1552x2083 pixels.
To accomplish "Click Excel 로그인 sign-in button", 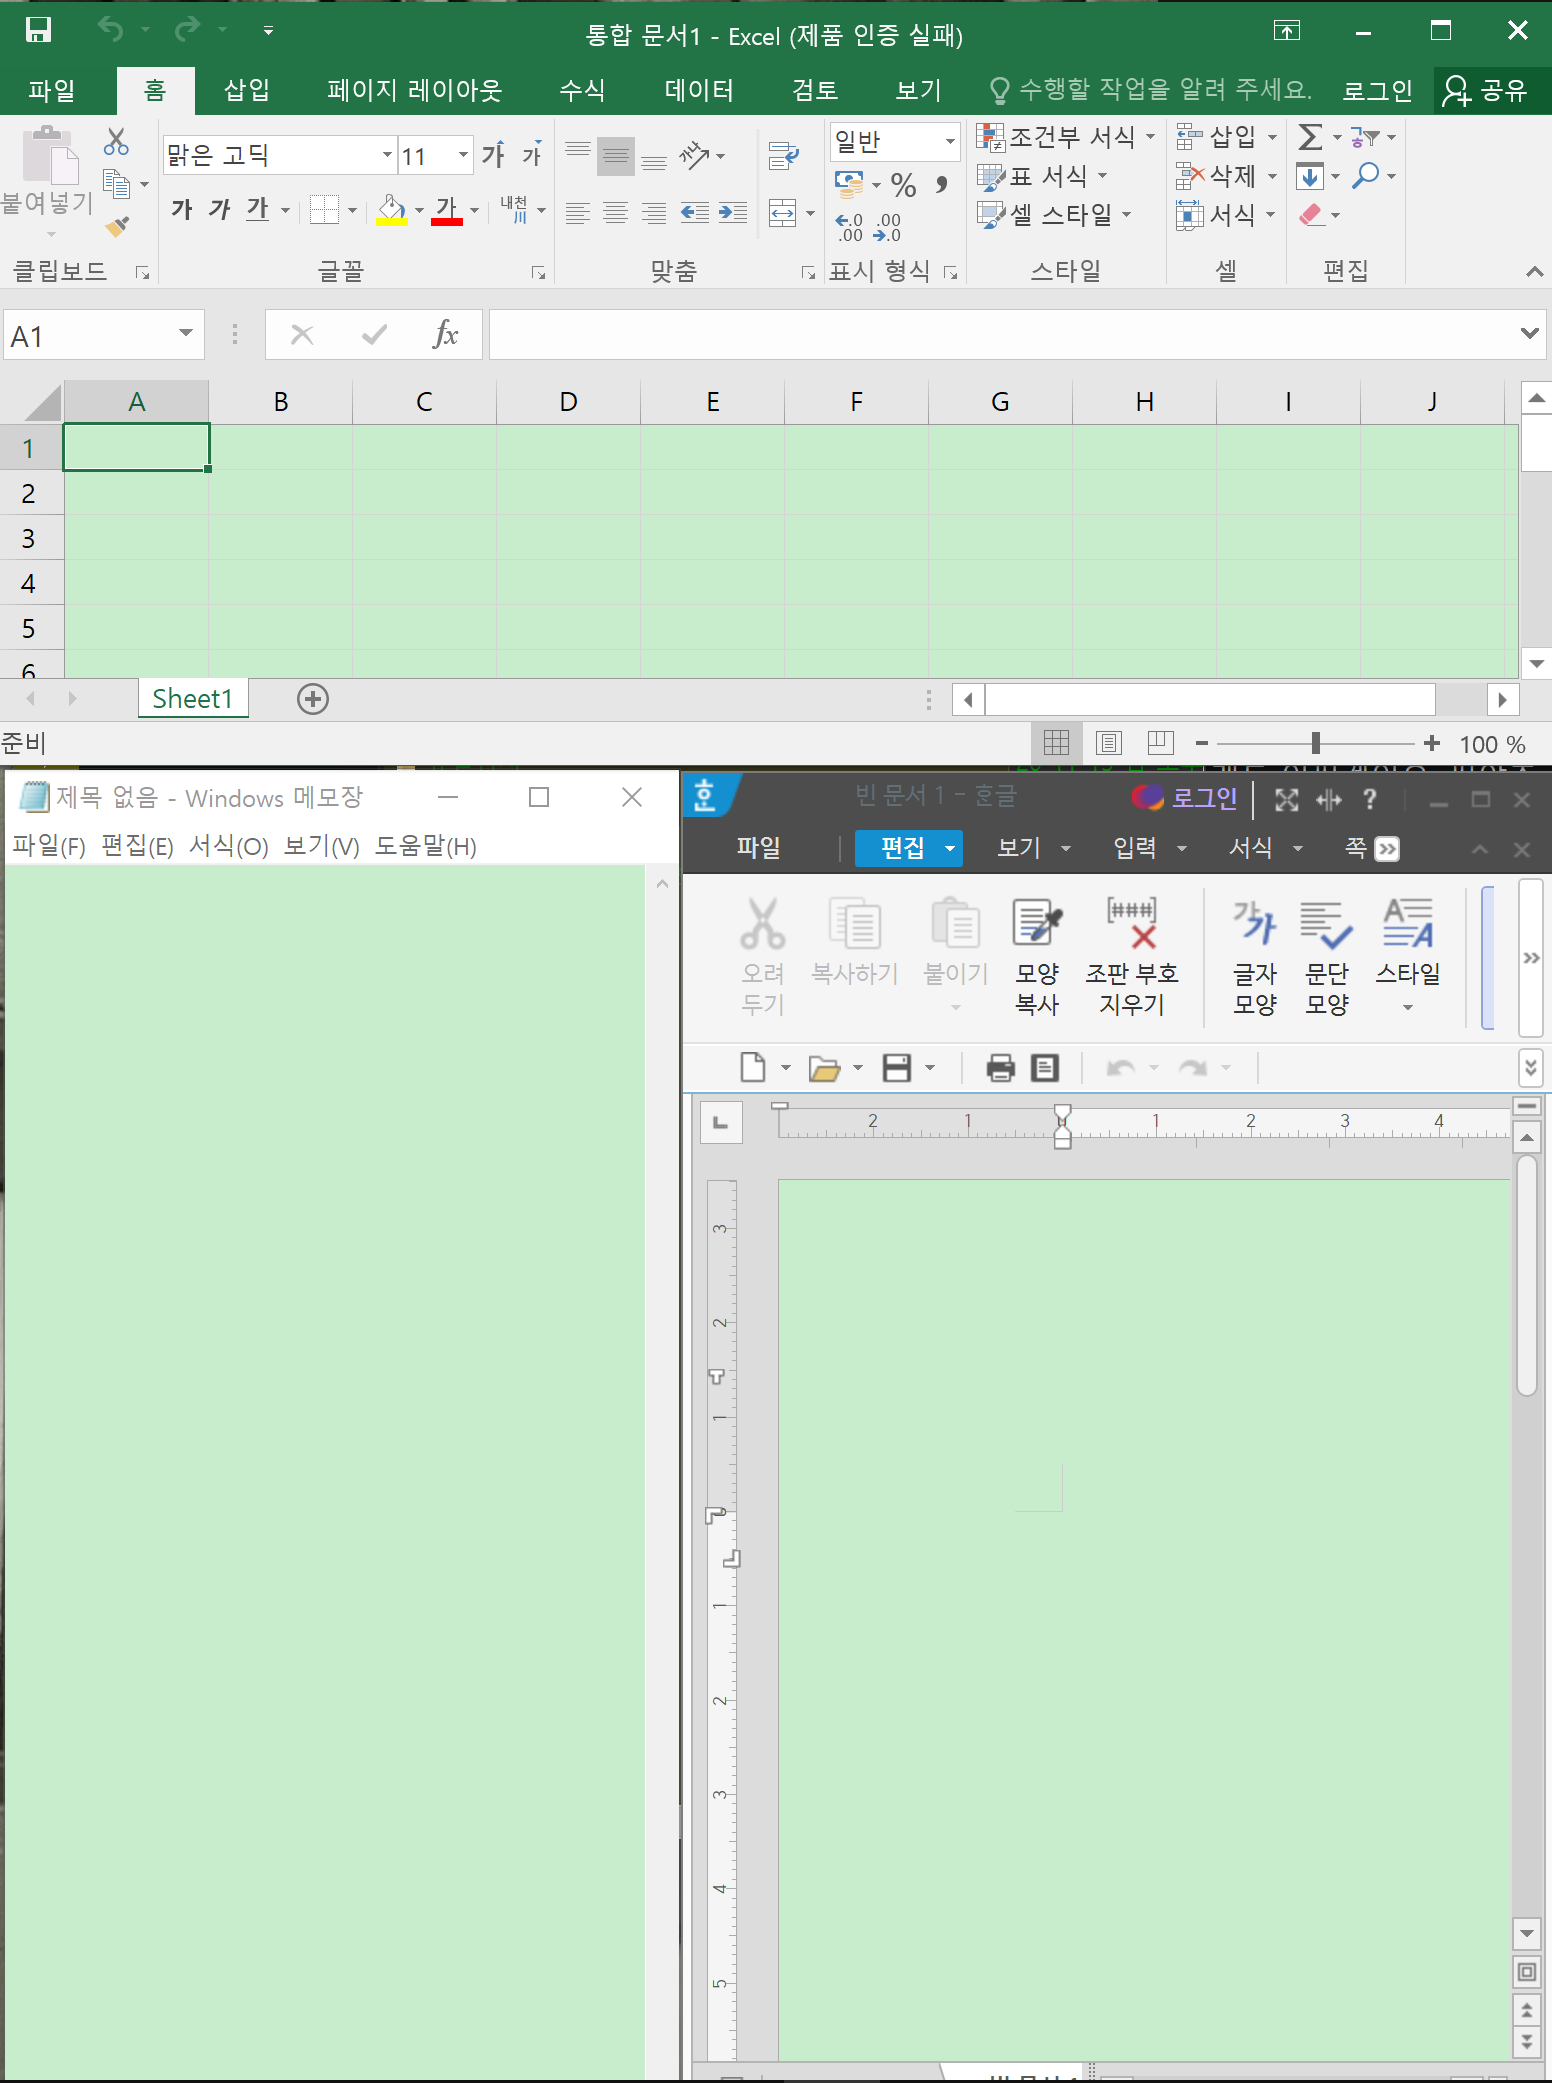I will tap(1377, 91).
